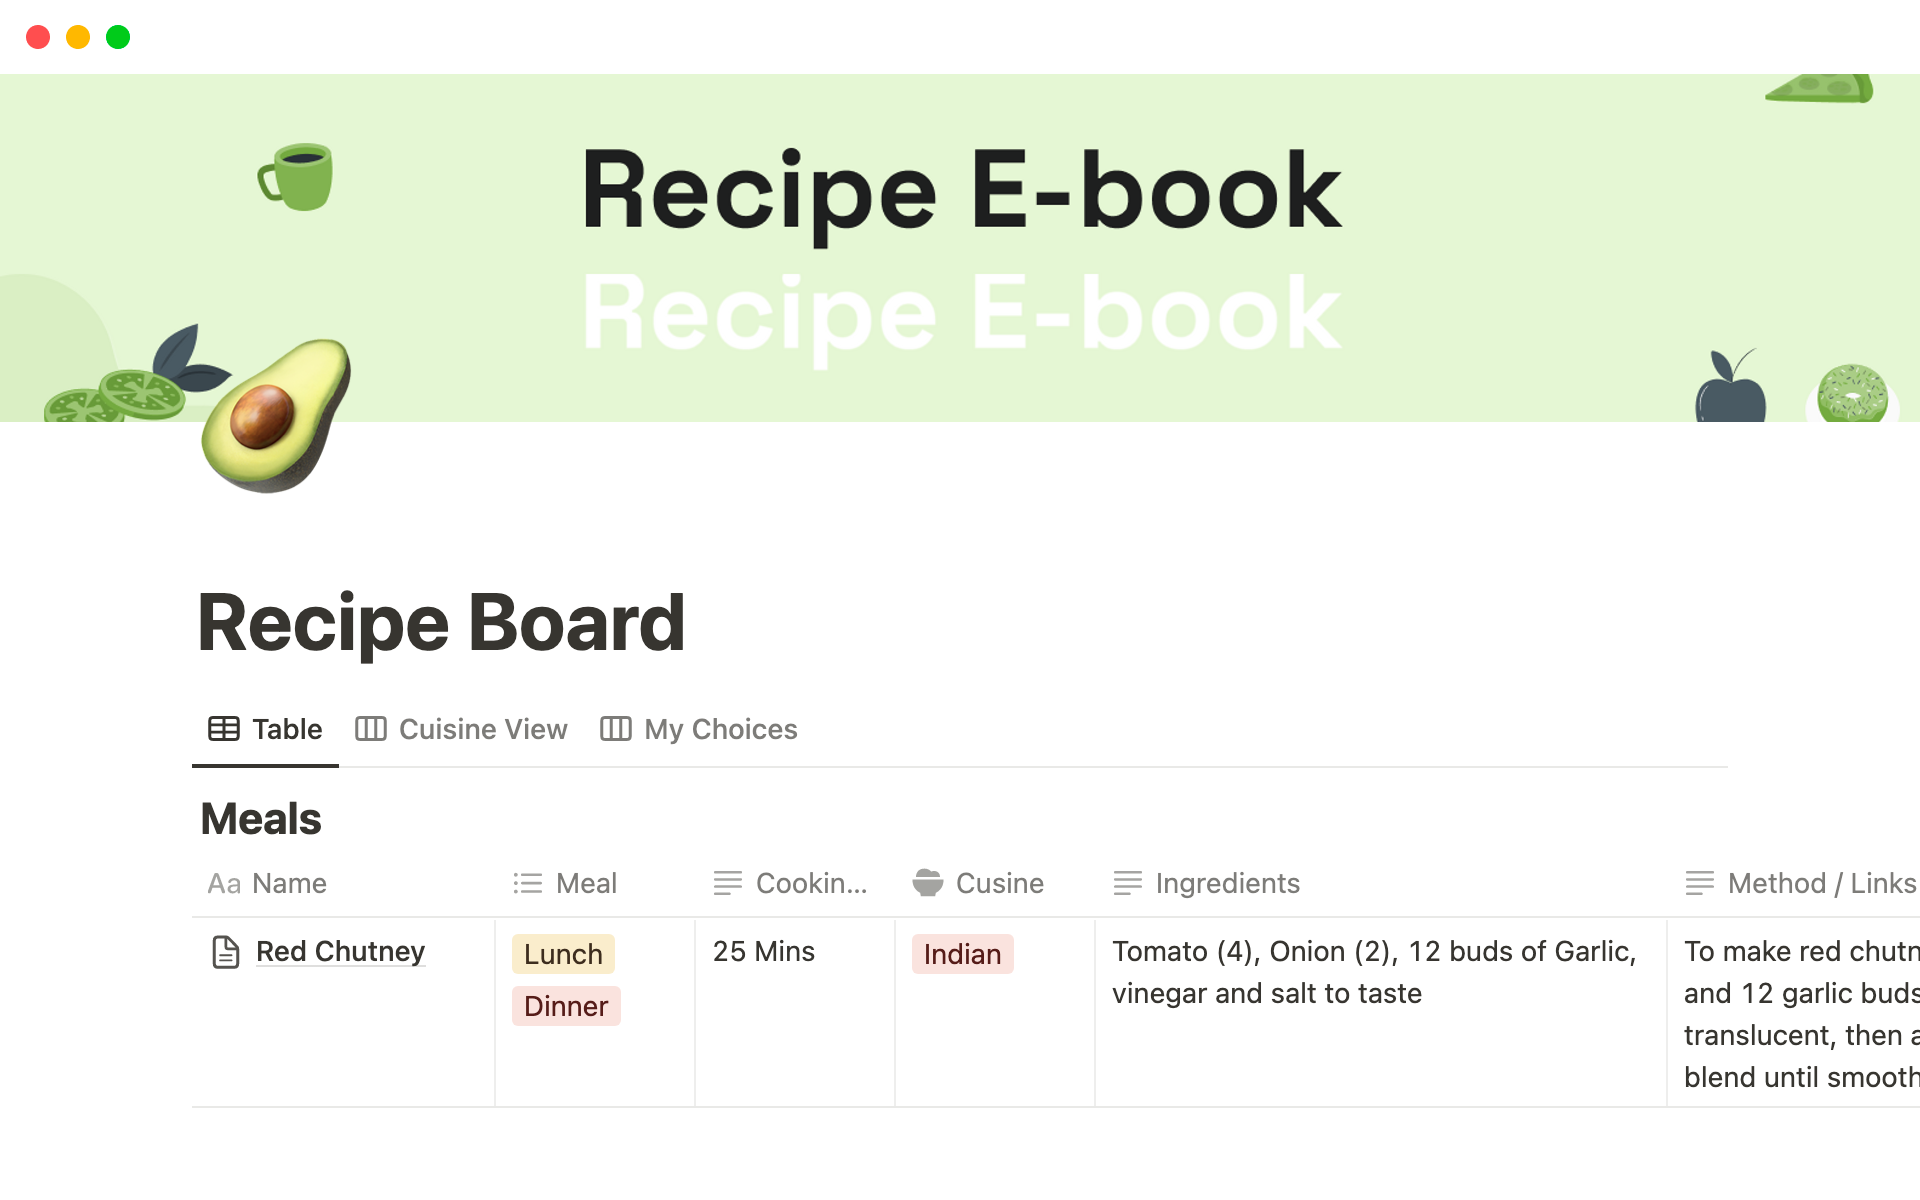Switch to the Cuisine View tab

[482, 729]
